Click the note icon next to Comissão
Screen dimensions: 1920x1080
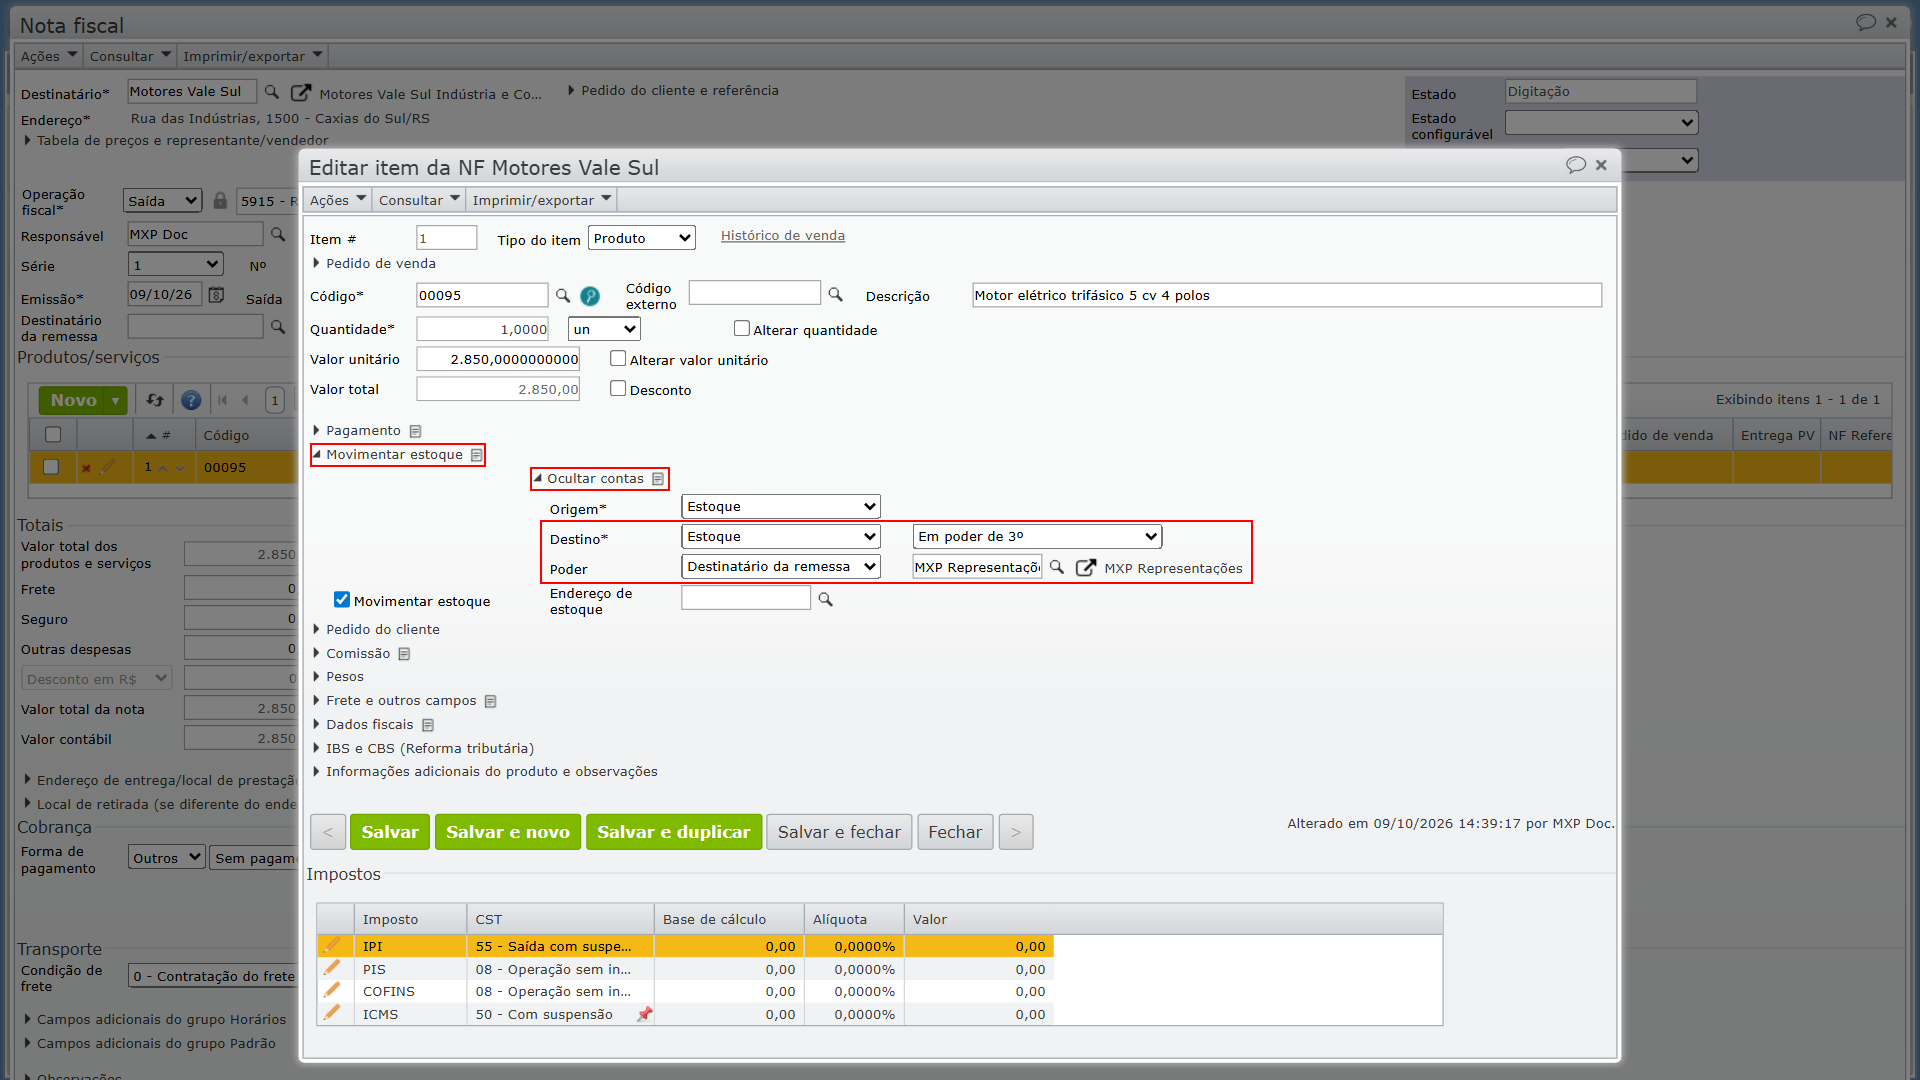(404, 654)
